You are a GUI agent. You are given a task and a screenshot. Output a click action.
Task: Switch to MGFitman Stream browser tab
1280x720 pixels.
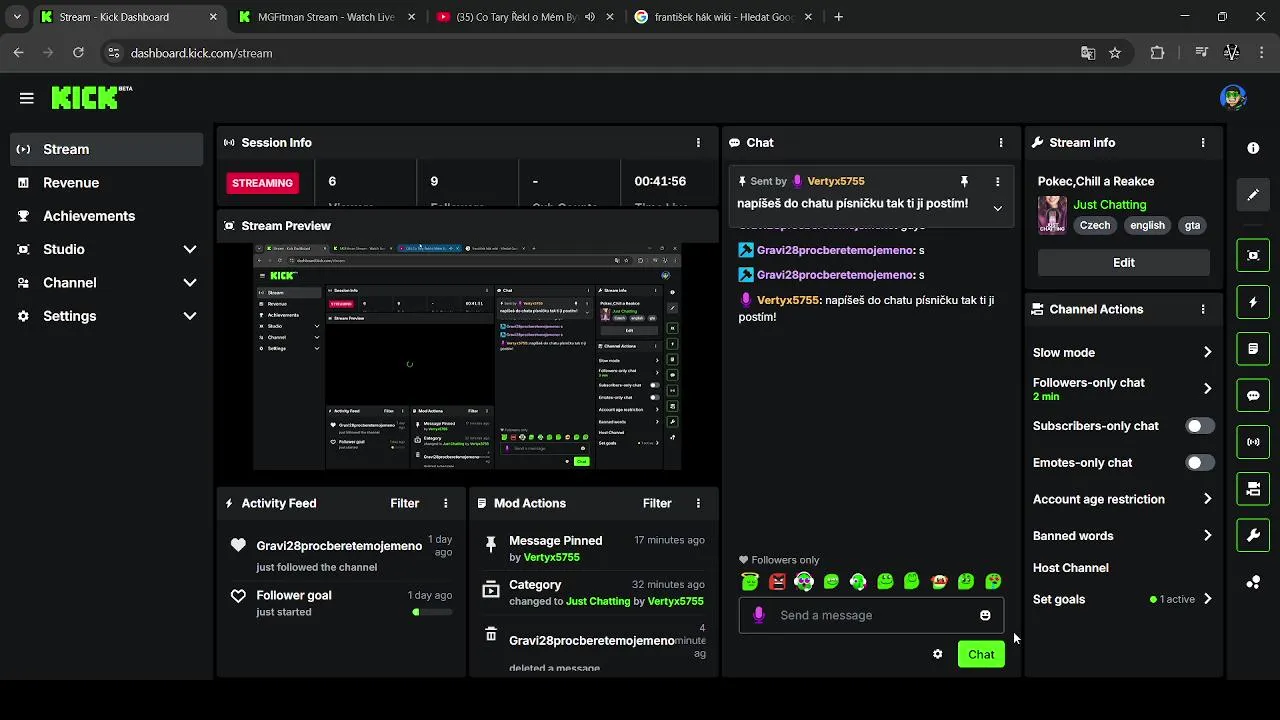327,17
